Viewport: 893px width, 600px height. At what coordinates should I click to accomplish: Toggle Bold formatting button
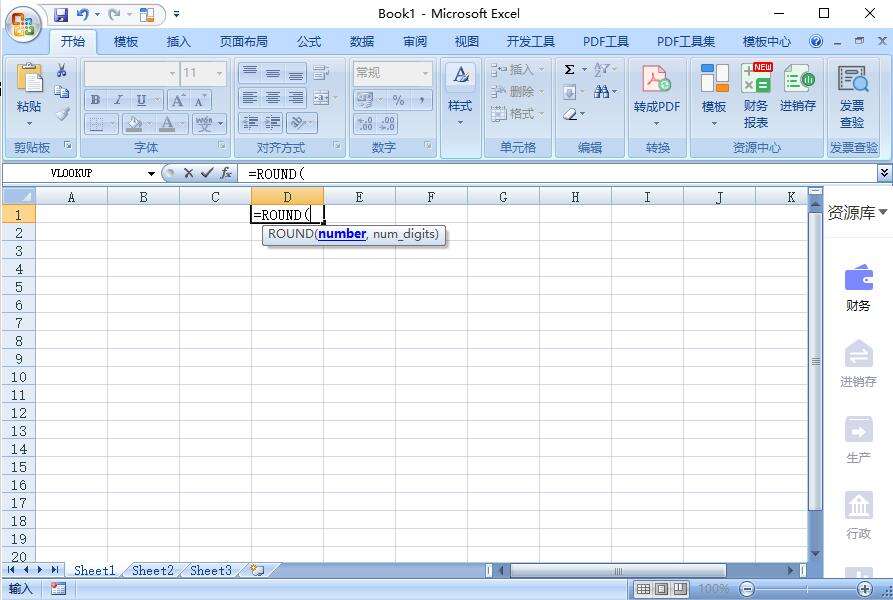coord(96,100)
